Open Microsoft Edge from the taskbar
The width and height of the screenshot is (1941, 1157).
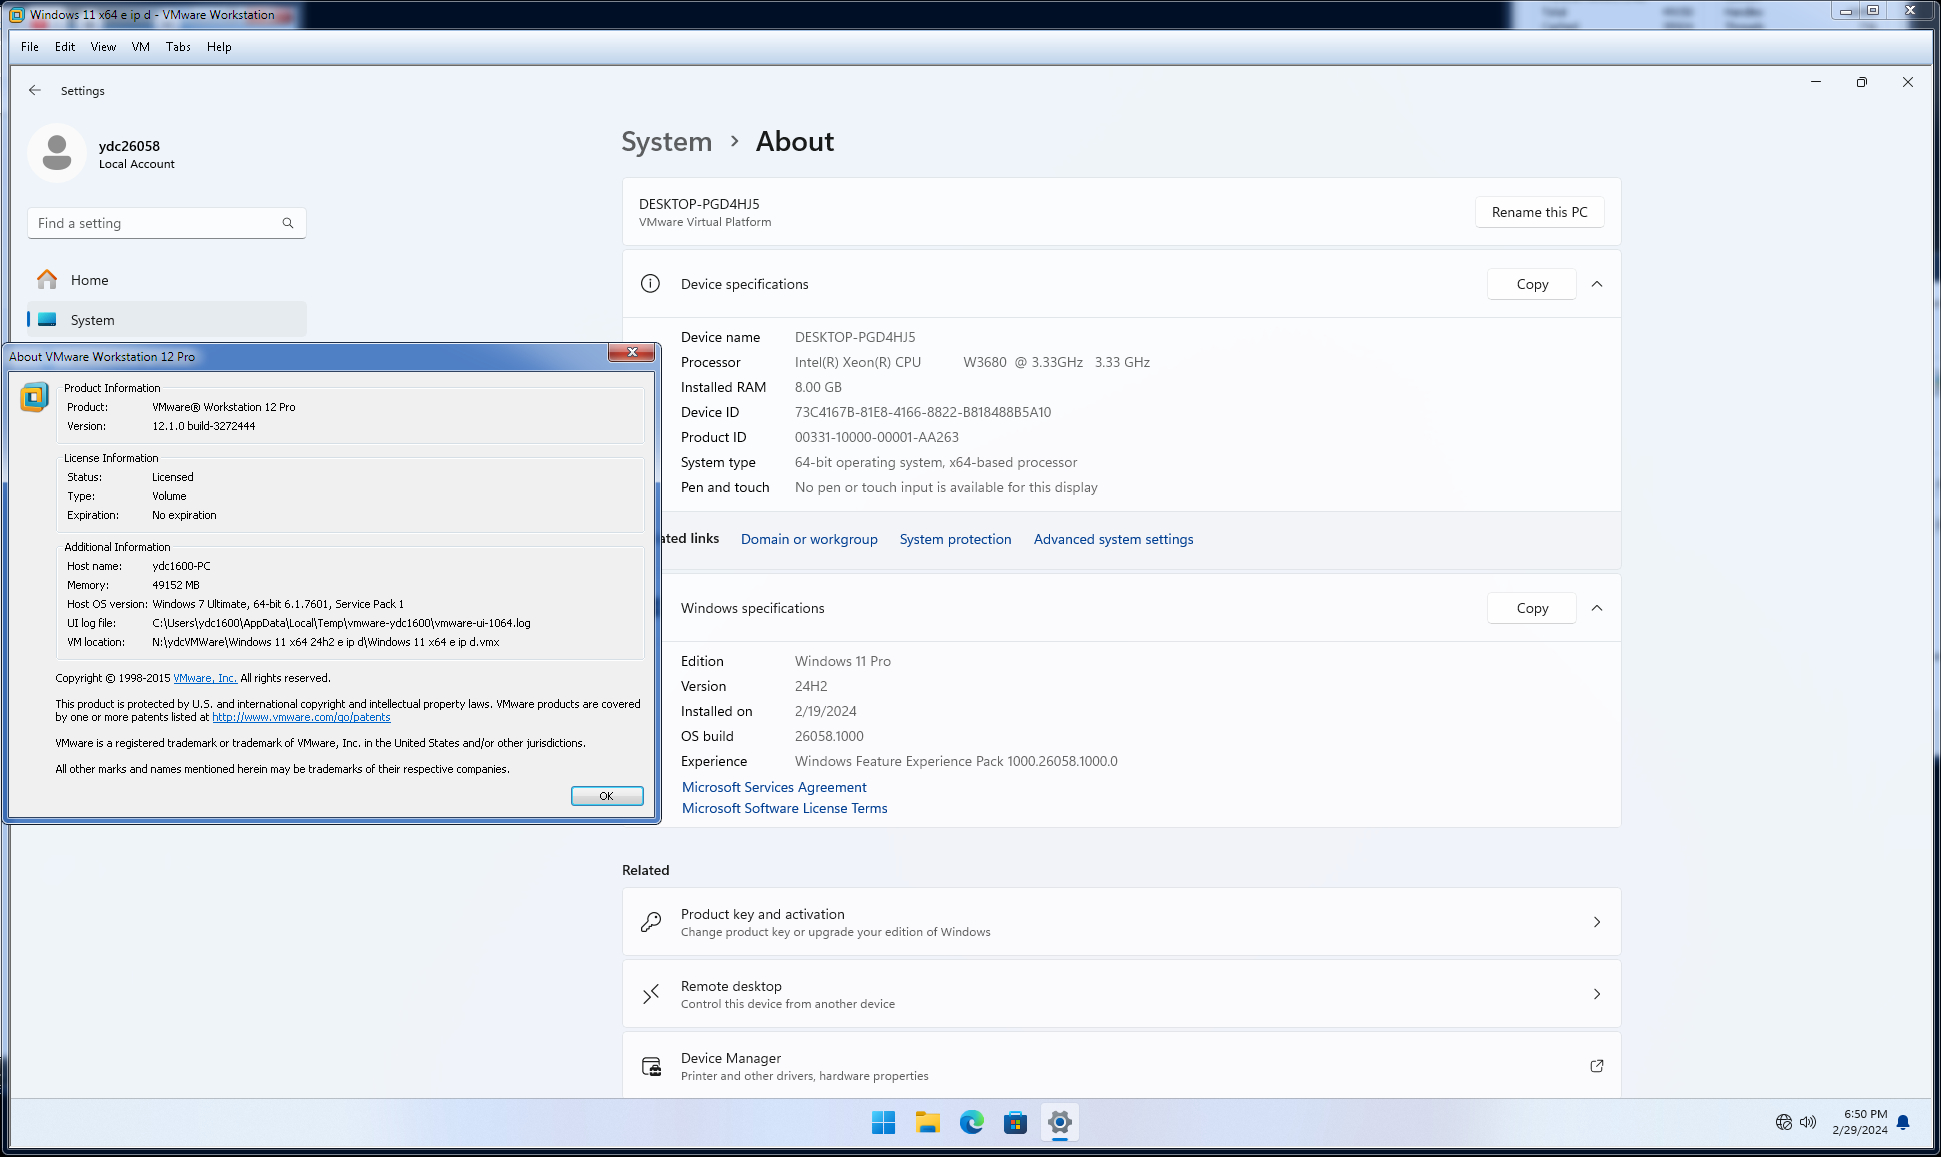(x=971, y=1122)
